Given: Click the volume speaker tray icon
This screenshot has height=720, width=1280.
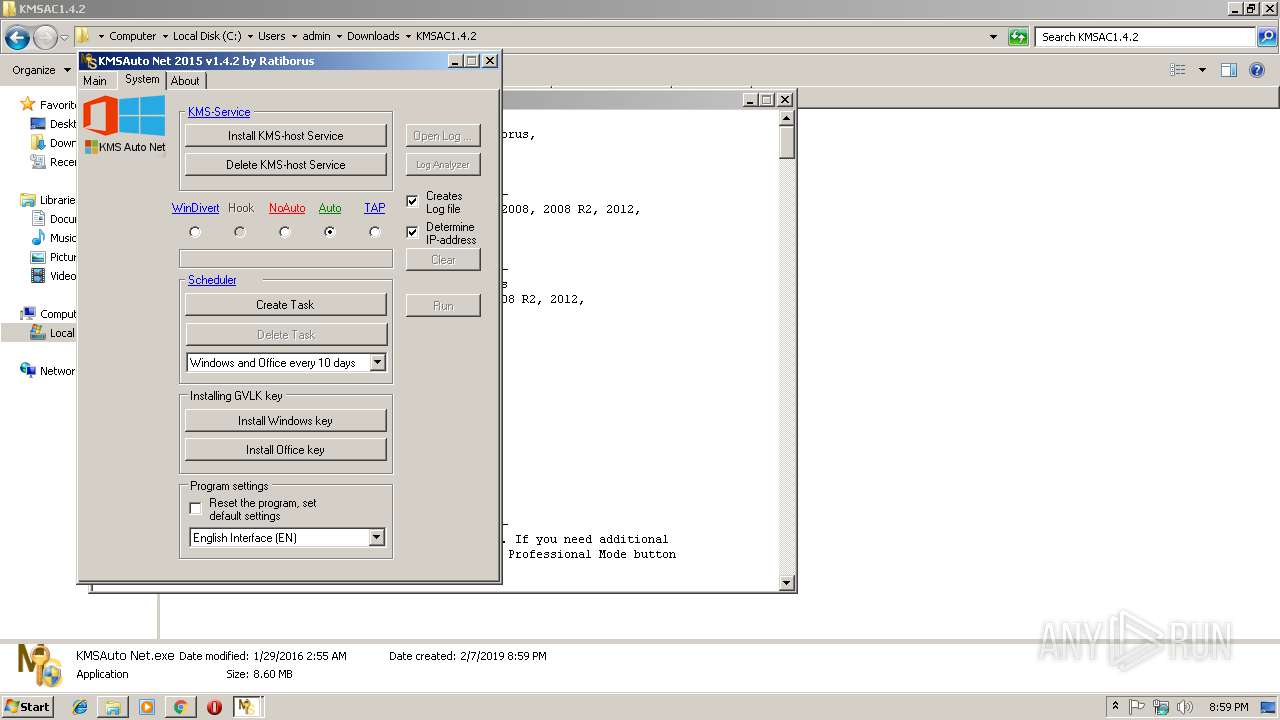Looking at the screenshot, I should click(1186, 707).
